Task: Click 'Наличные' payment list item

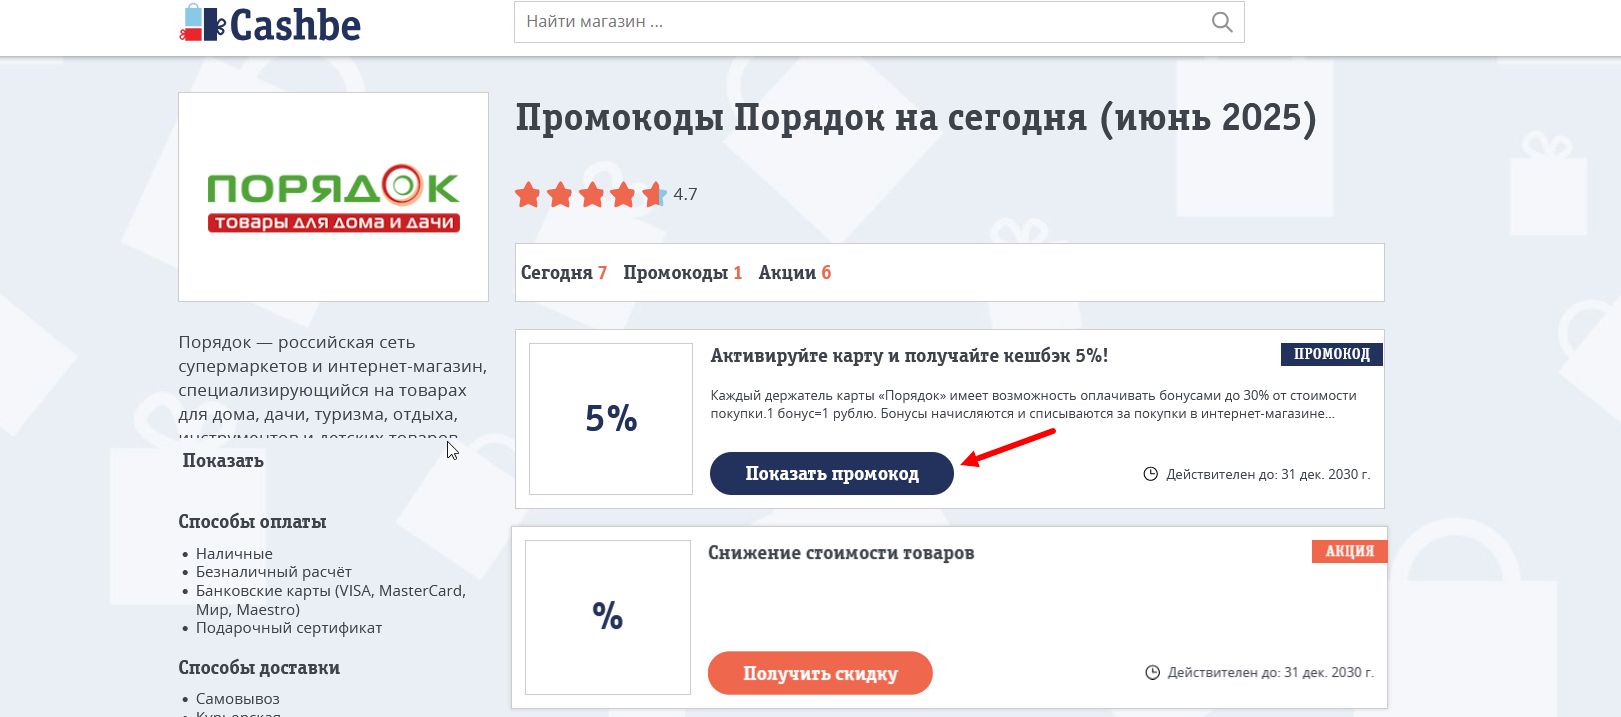Action: 234,554
